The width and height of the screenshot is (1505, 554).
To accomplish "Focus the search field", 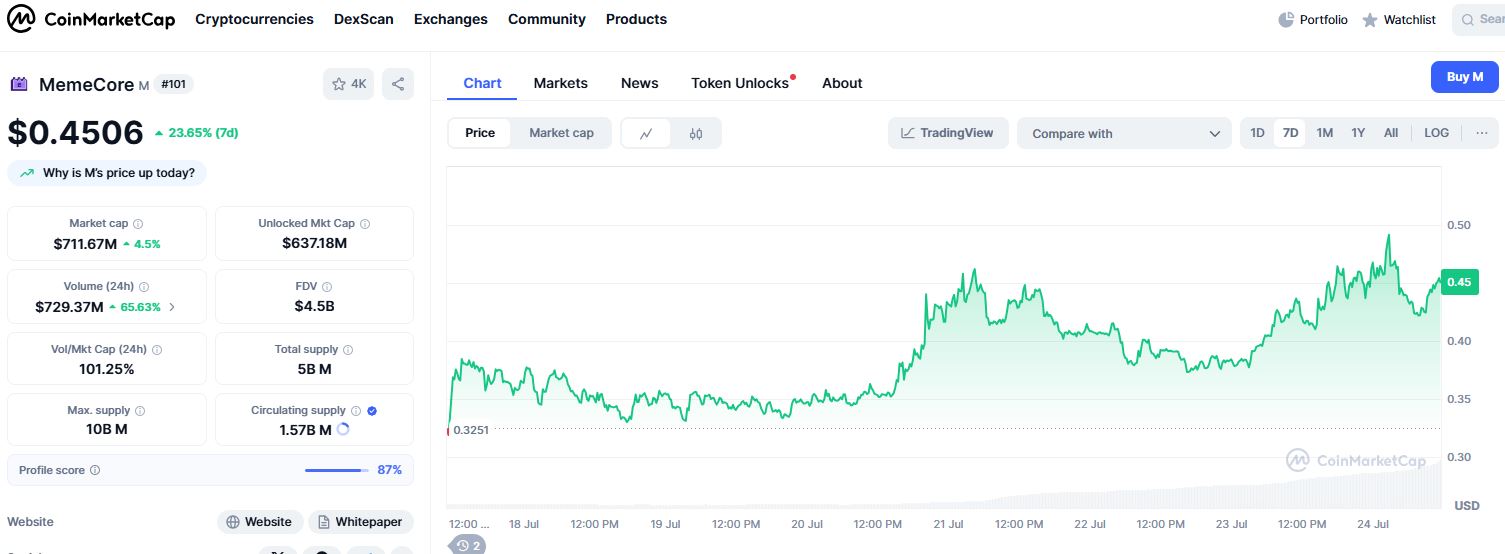I will (x=1480, y=20).
